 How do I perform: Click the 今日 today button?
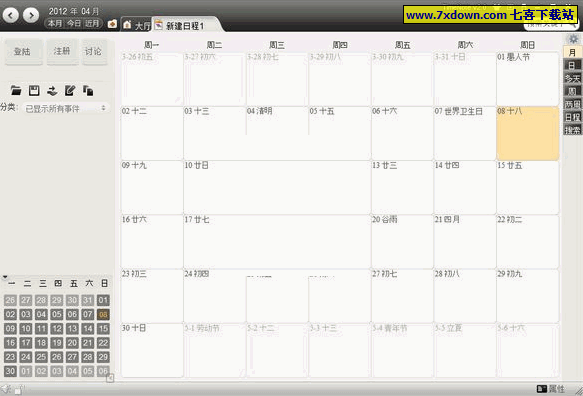[x=74, y=23]
